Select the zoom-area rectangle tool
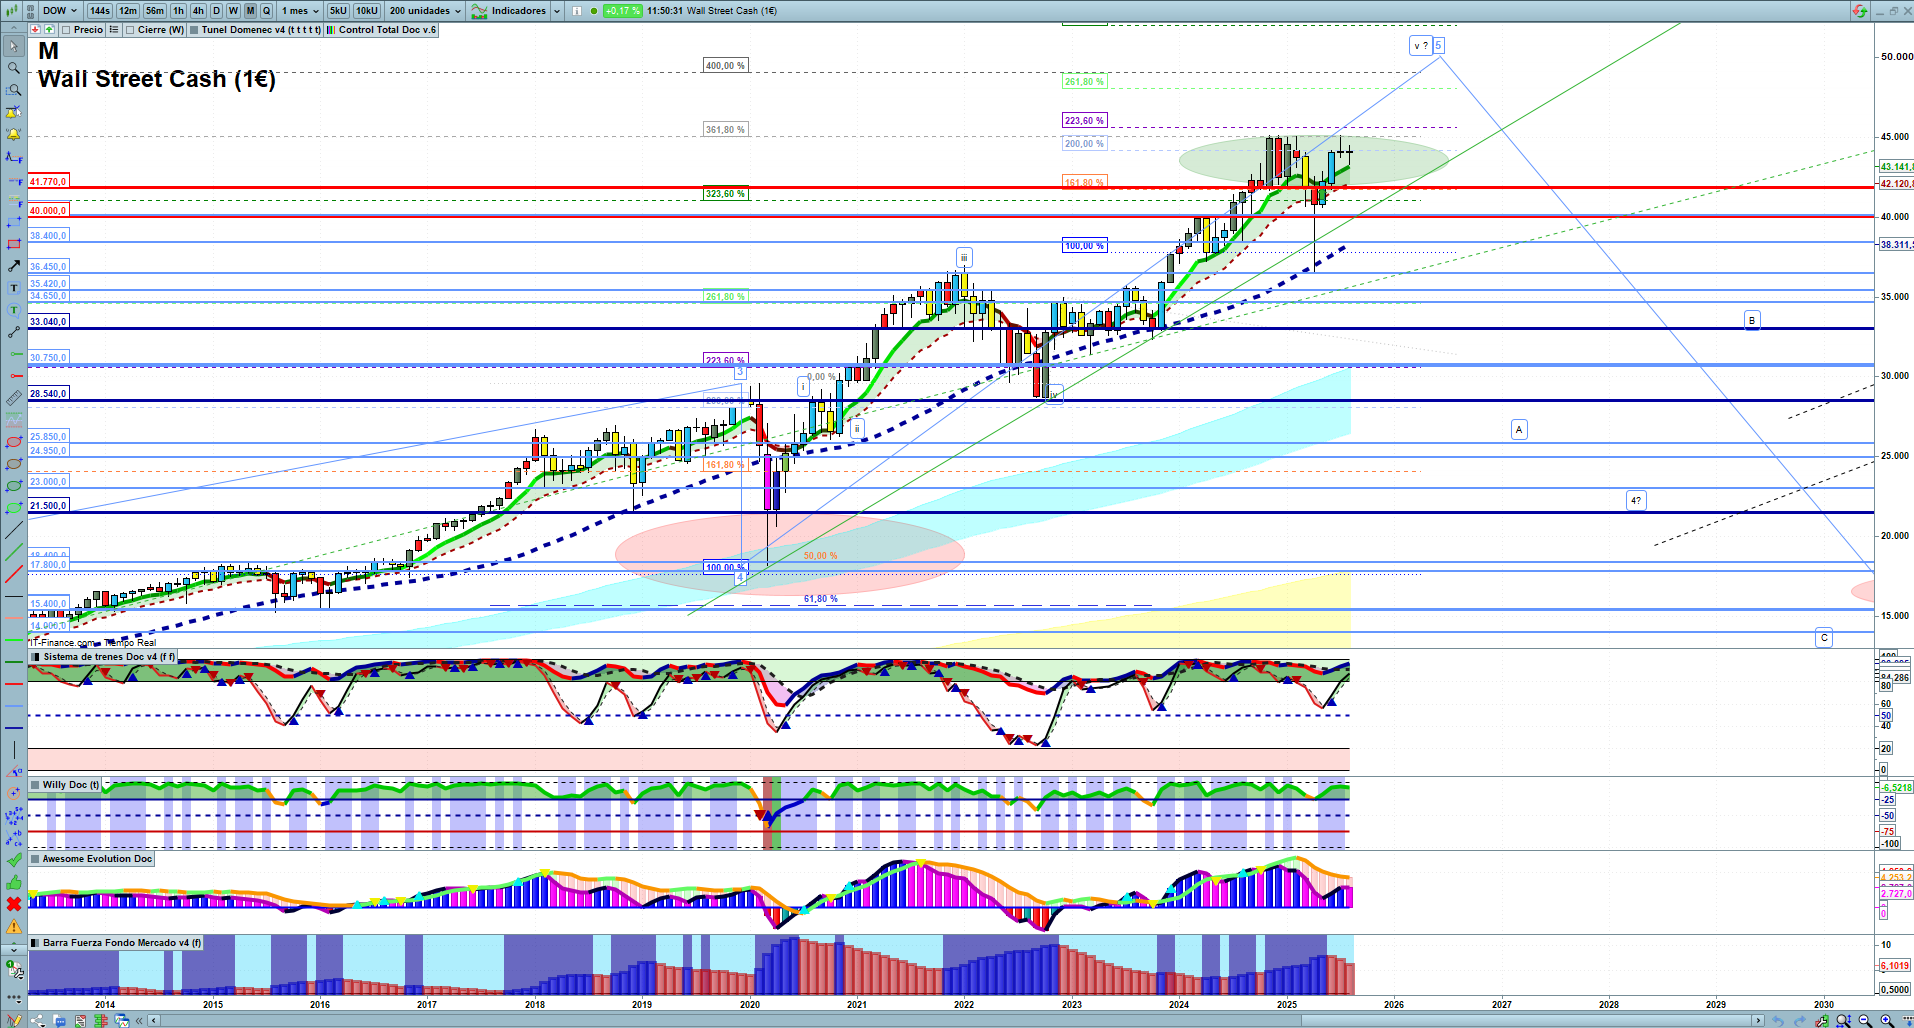Viewport: 1914px width, 1028px height. tap(13, 90)
